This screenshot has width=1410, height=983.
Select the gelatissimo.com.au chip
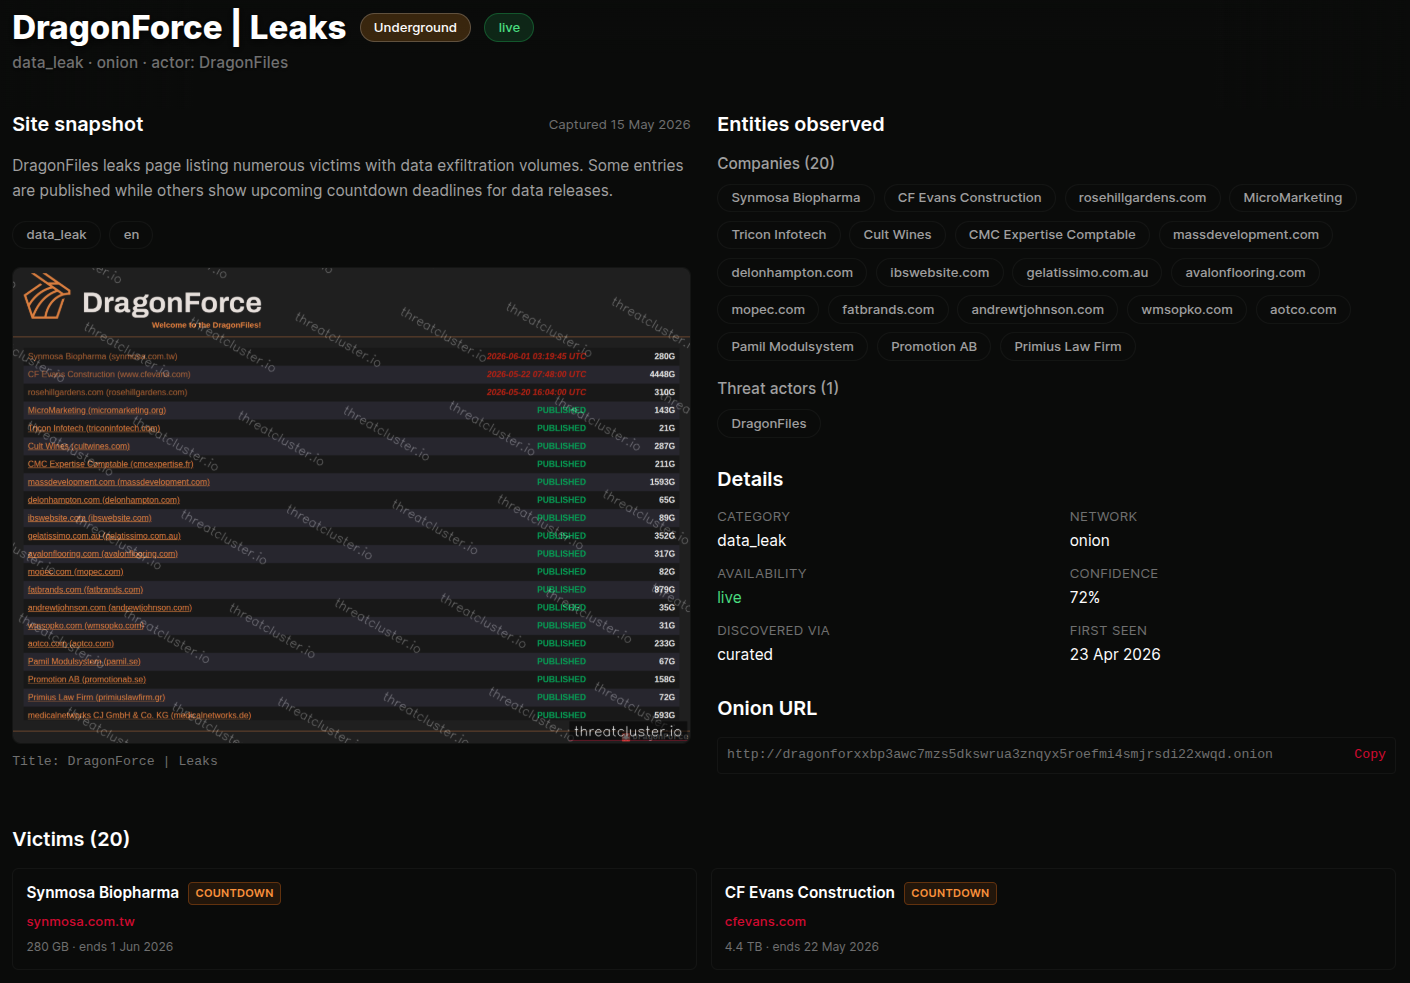[x=1087, y=273]
